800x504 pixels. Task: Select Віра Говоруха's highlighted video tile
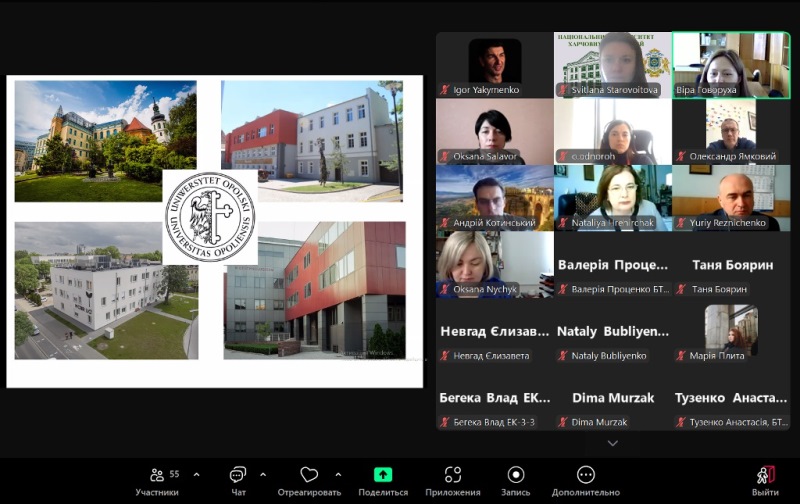click(731, 65)
